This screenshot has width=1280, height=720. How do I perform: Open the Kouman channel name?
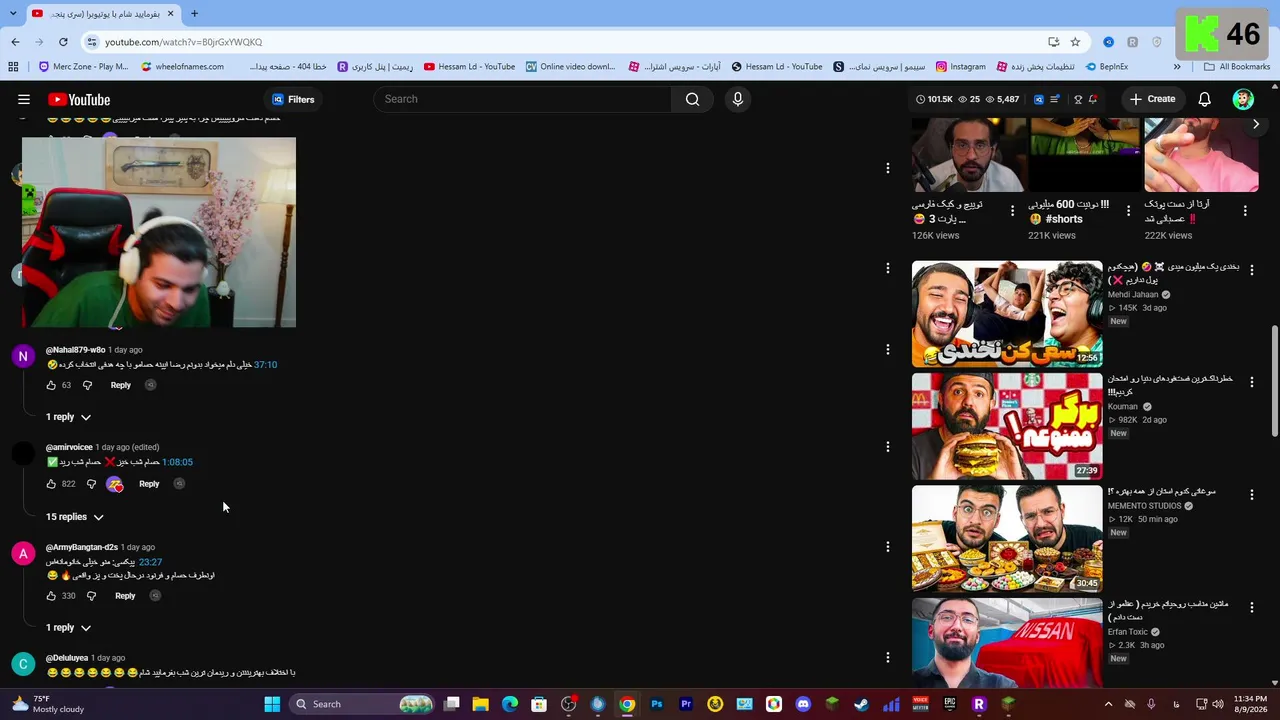pyautogui.click(x=1123, y=407)
